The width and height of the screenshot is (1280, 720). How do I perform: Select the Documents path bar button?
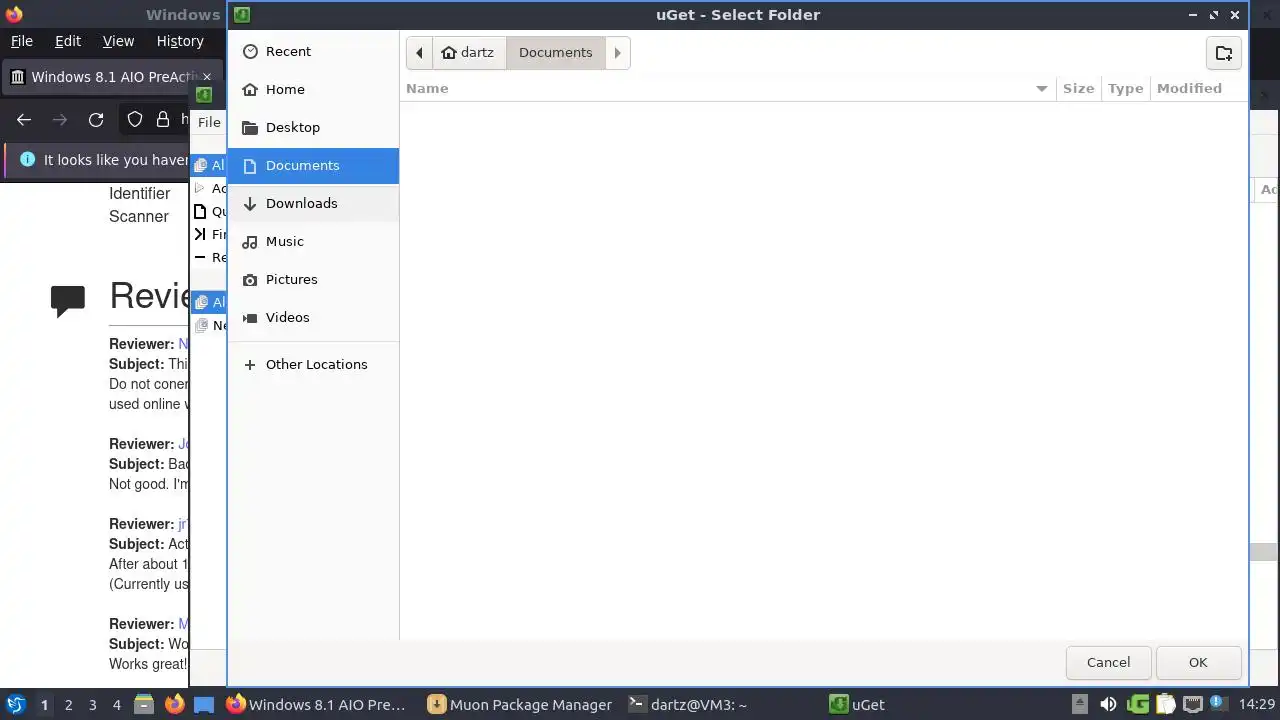pyautogui.click(x=555, y=52)
